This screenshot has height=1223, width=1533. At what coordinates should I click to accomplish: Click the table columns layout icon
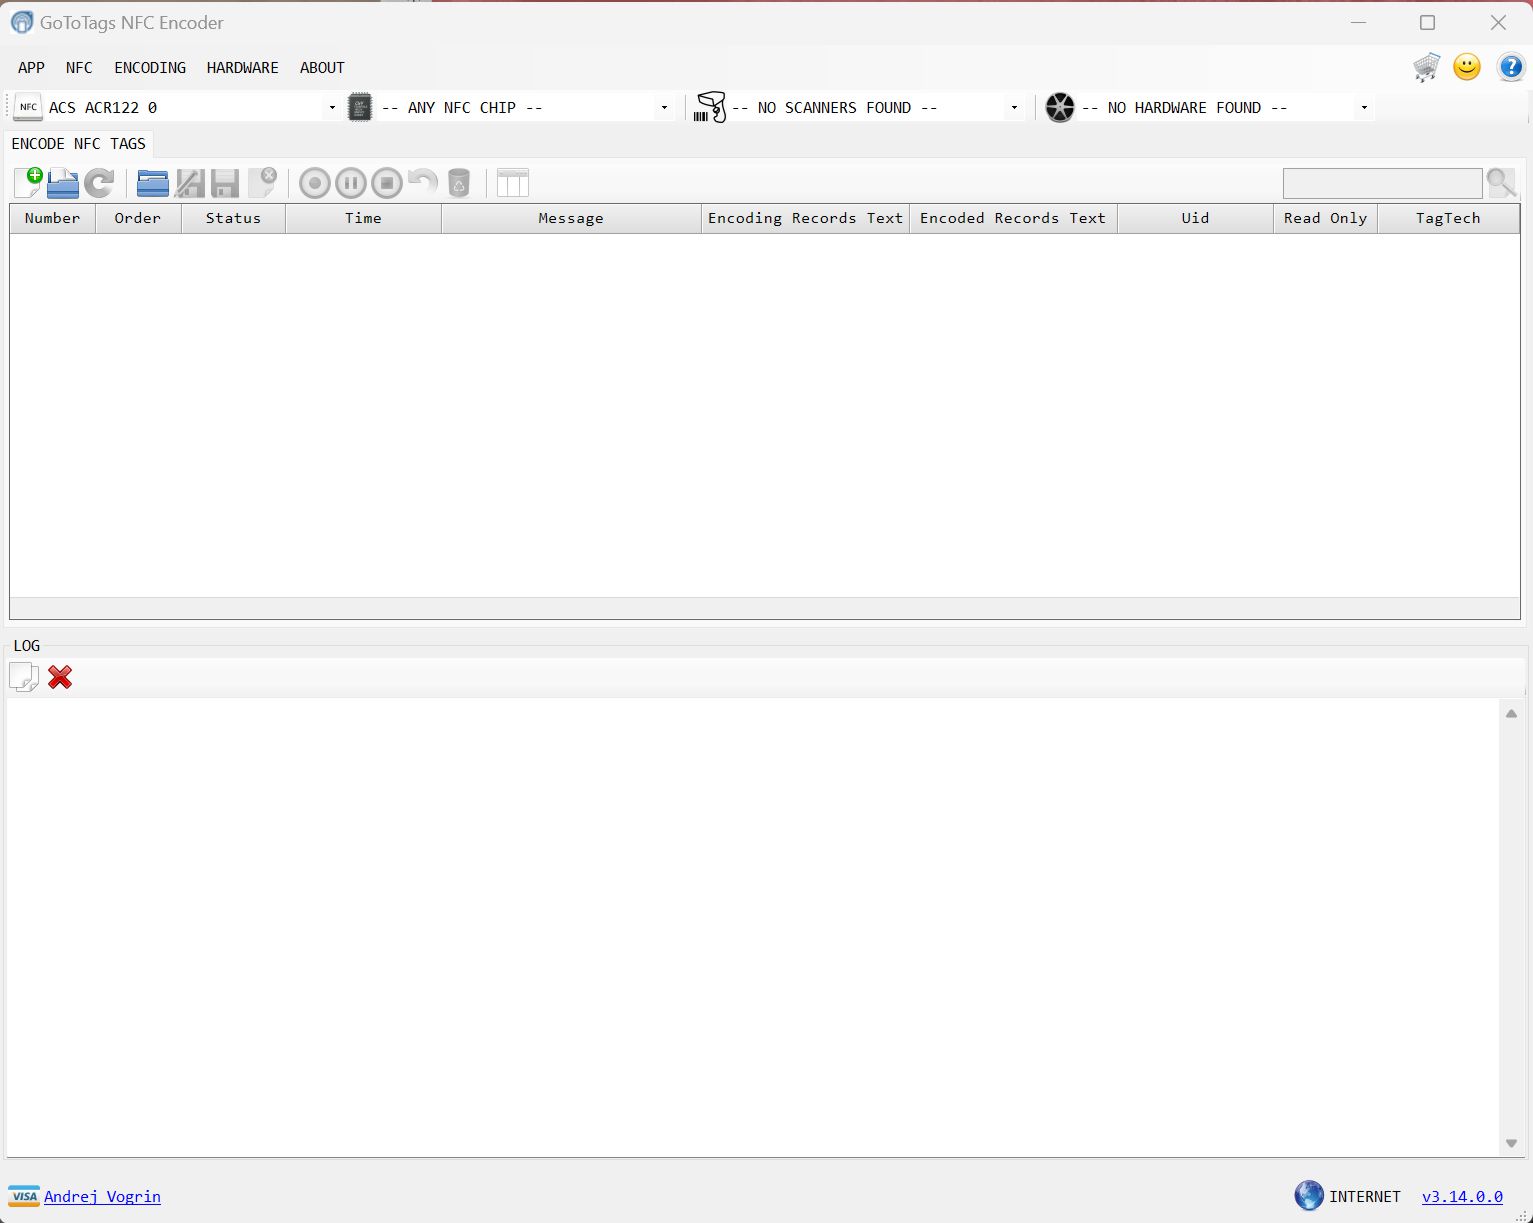512,183
